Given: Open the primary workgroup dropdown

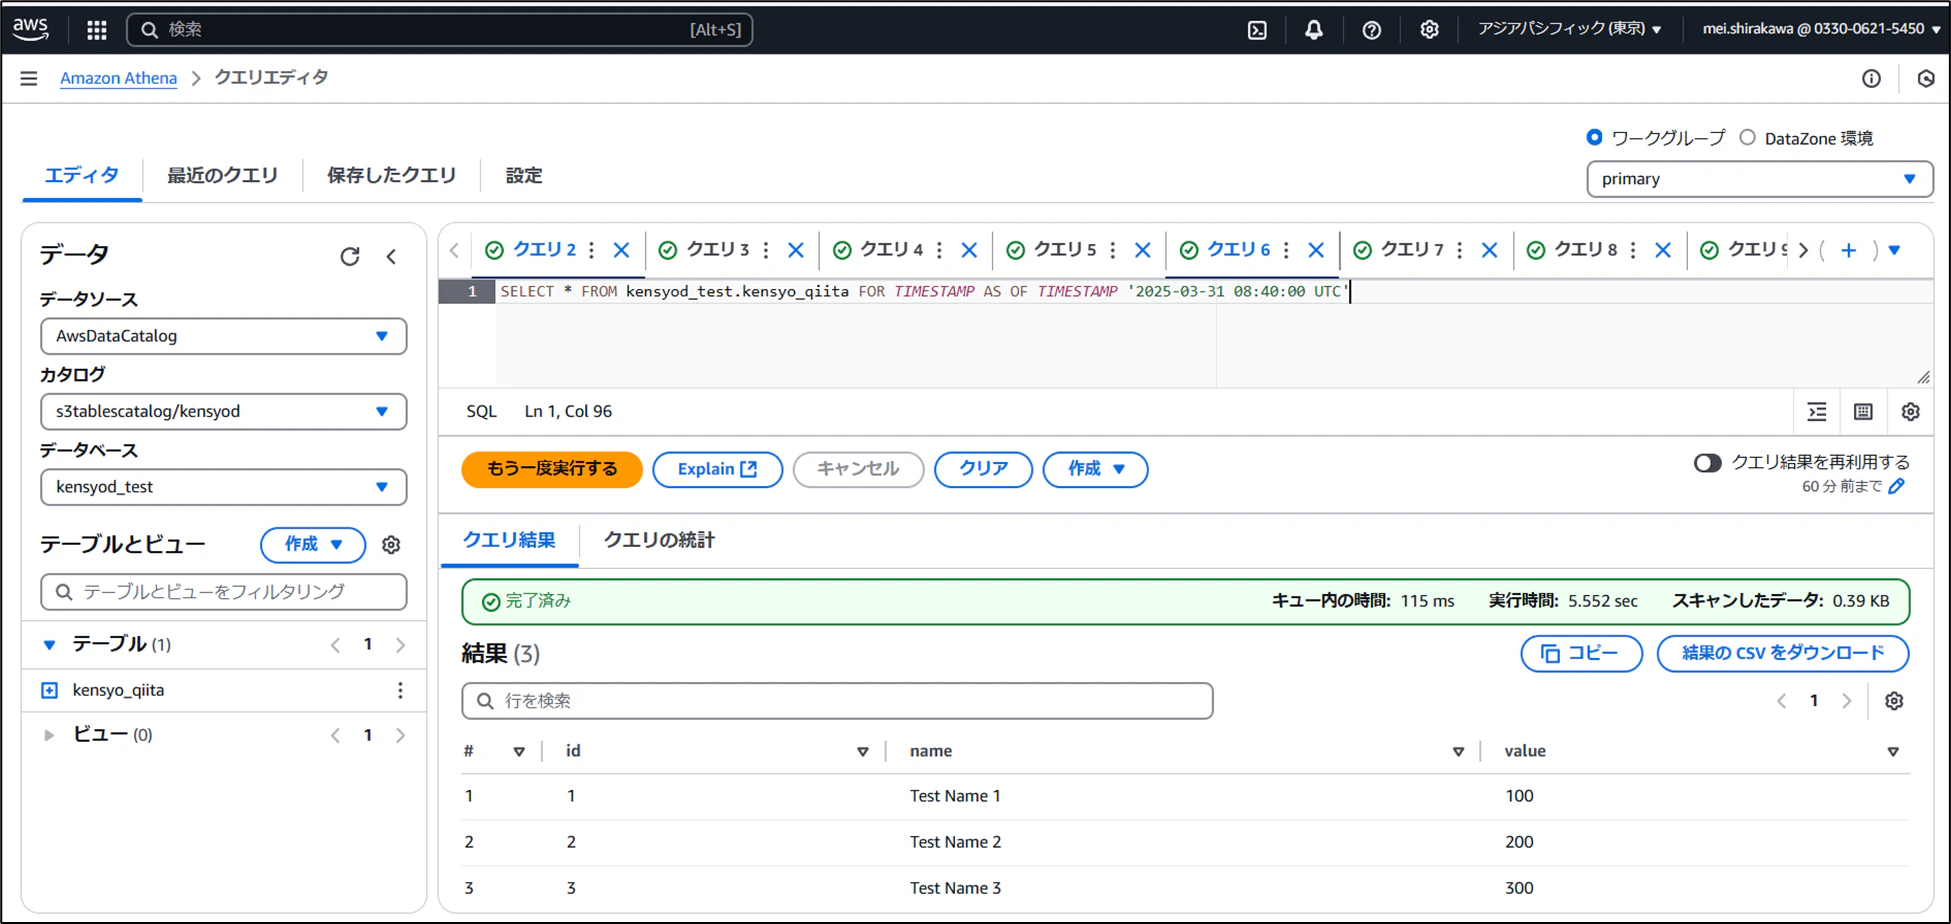Looking at the screenshot, I should coord(1759,179).
